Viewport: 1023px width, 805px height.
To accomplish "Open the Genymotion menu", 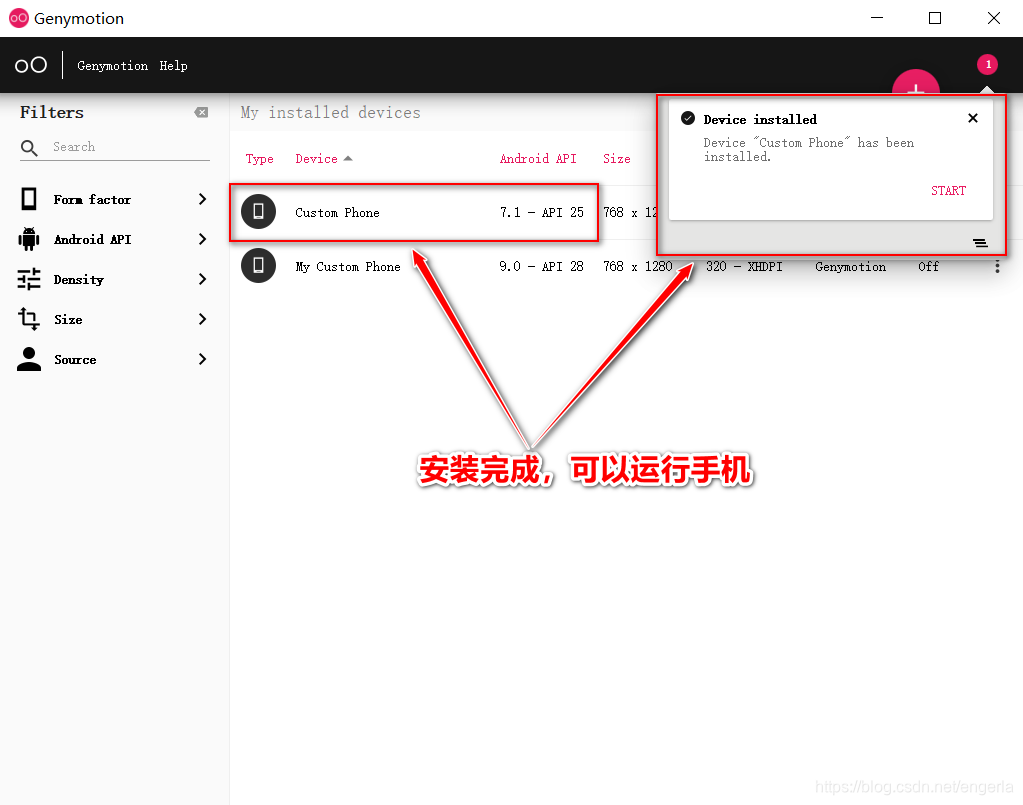I will click(x=112, y=66).
